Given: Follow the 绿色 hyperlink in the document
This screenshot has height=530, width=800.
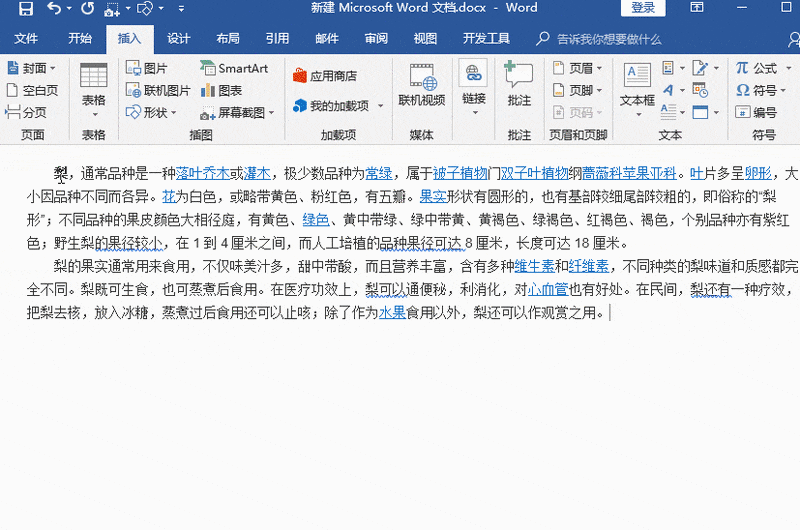Looking at the screenshot, I should (315, 220).
